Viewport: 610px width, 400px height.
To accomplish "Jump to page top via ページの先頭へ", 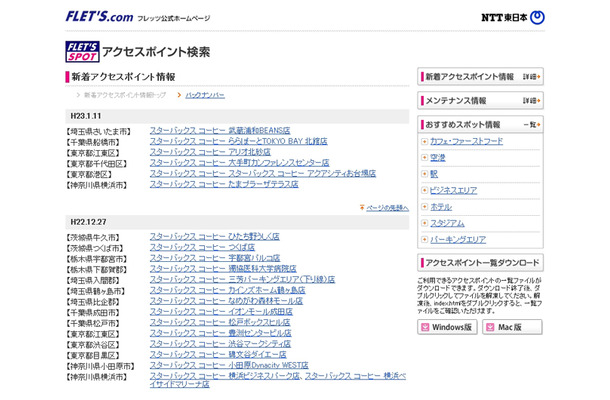I will (x=387, y=208).
